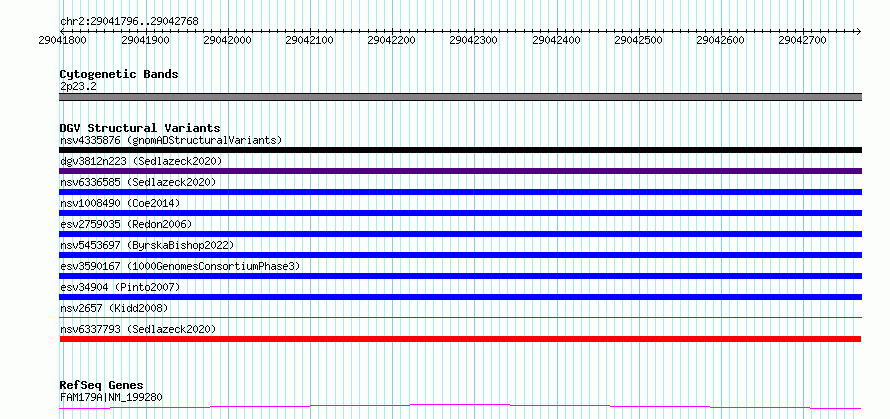Screen dimensions: 890x419
Task: Select the blue bar below nsv1008490
Action: [460, 213]
